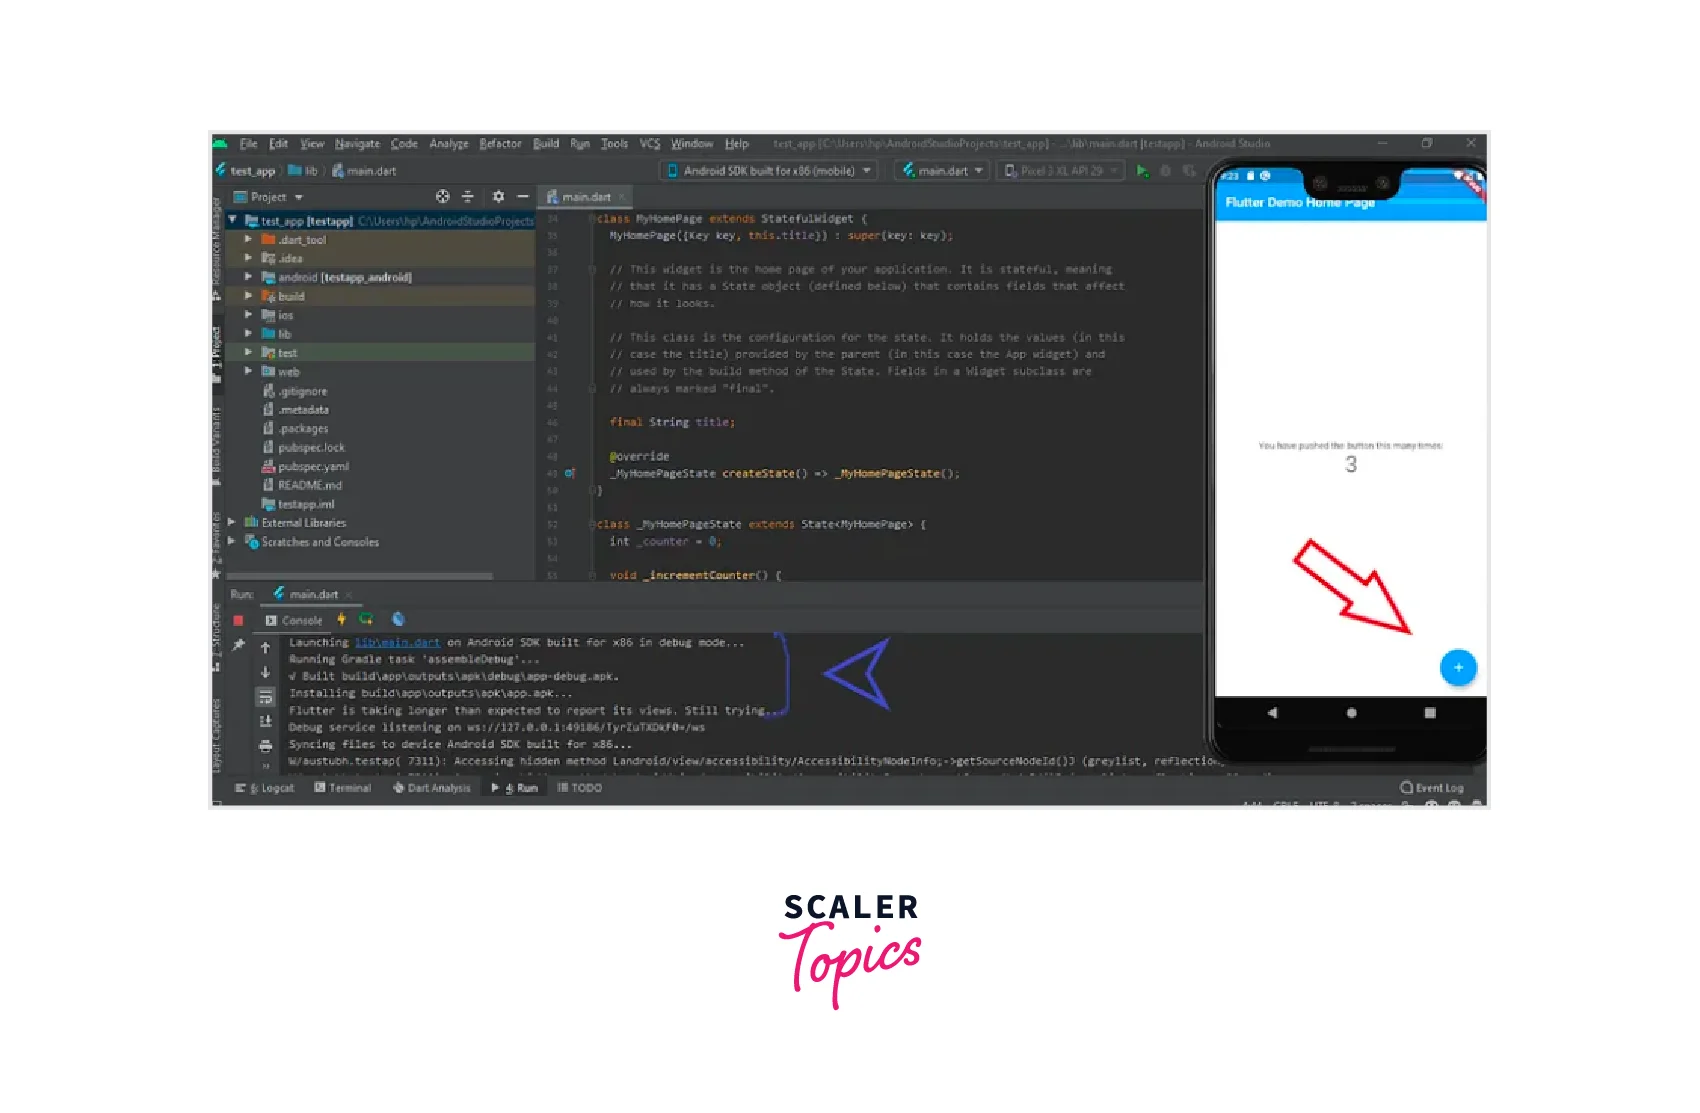Image resolution: width=1700 pixels, height=1113 pixels.
Task: Select pubspec.yaml in the project tree
Action: pyautogui.click(x=313, y=467)
